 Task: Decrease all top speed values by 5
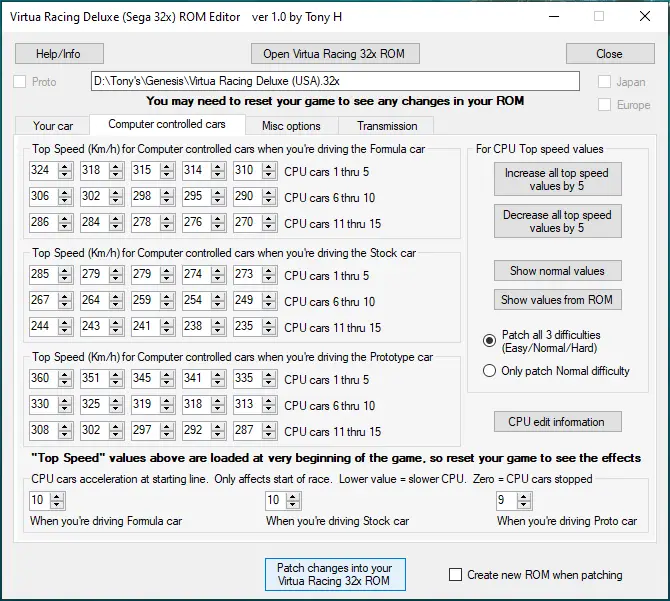pos(558,221)
